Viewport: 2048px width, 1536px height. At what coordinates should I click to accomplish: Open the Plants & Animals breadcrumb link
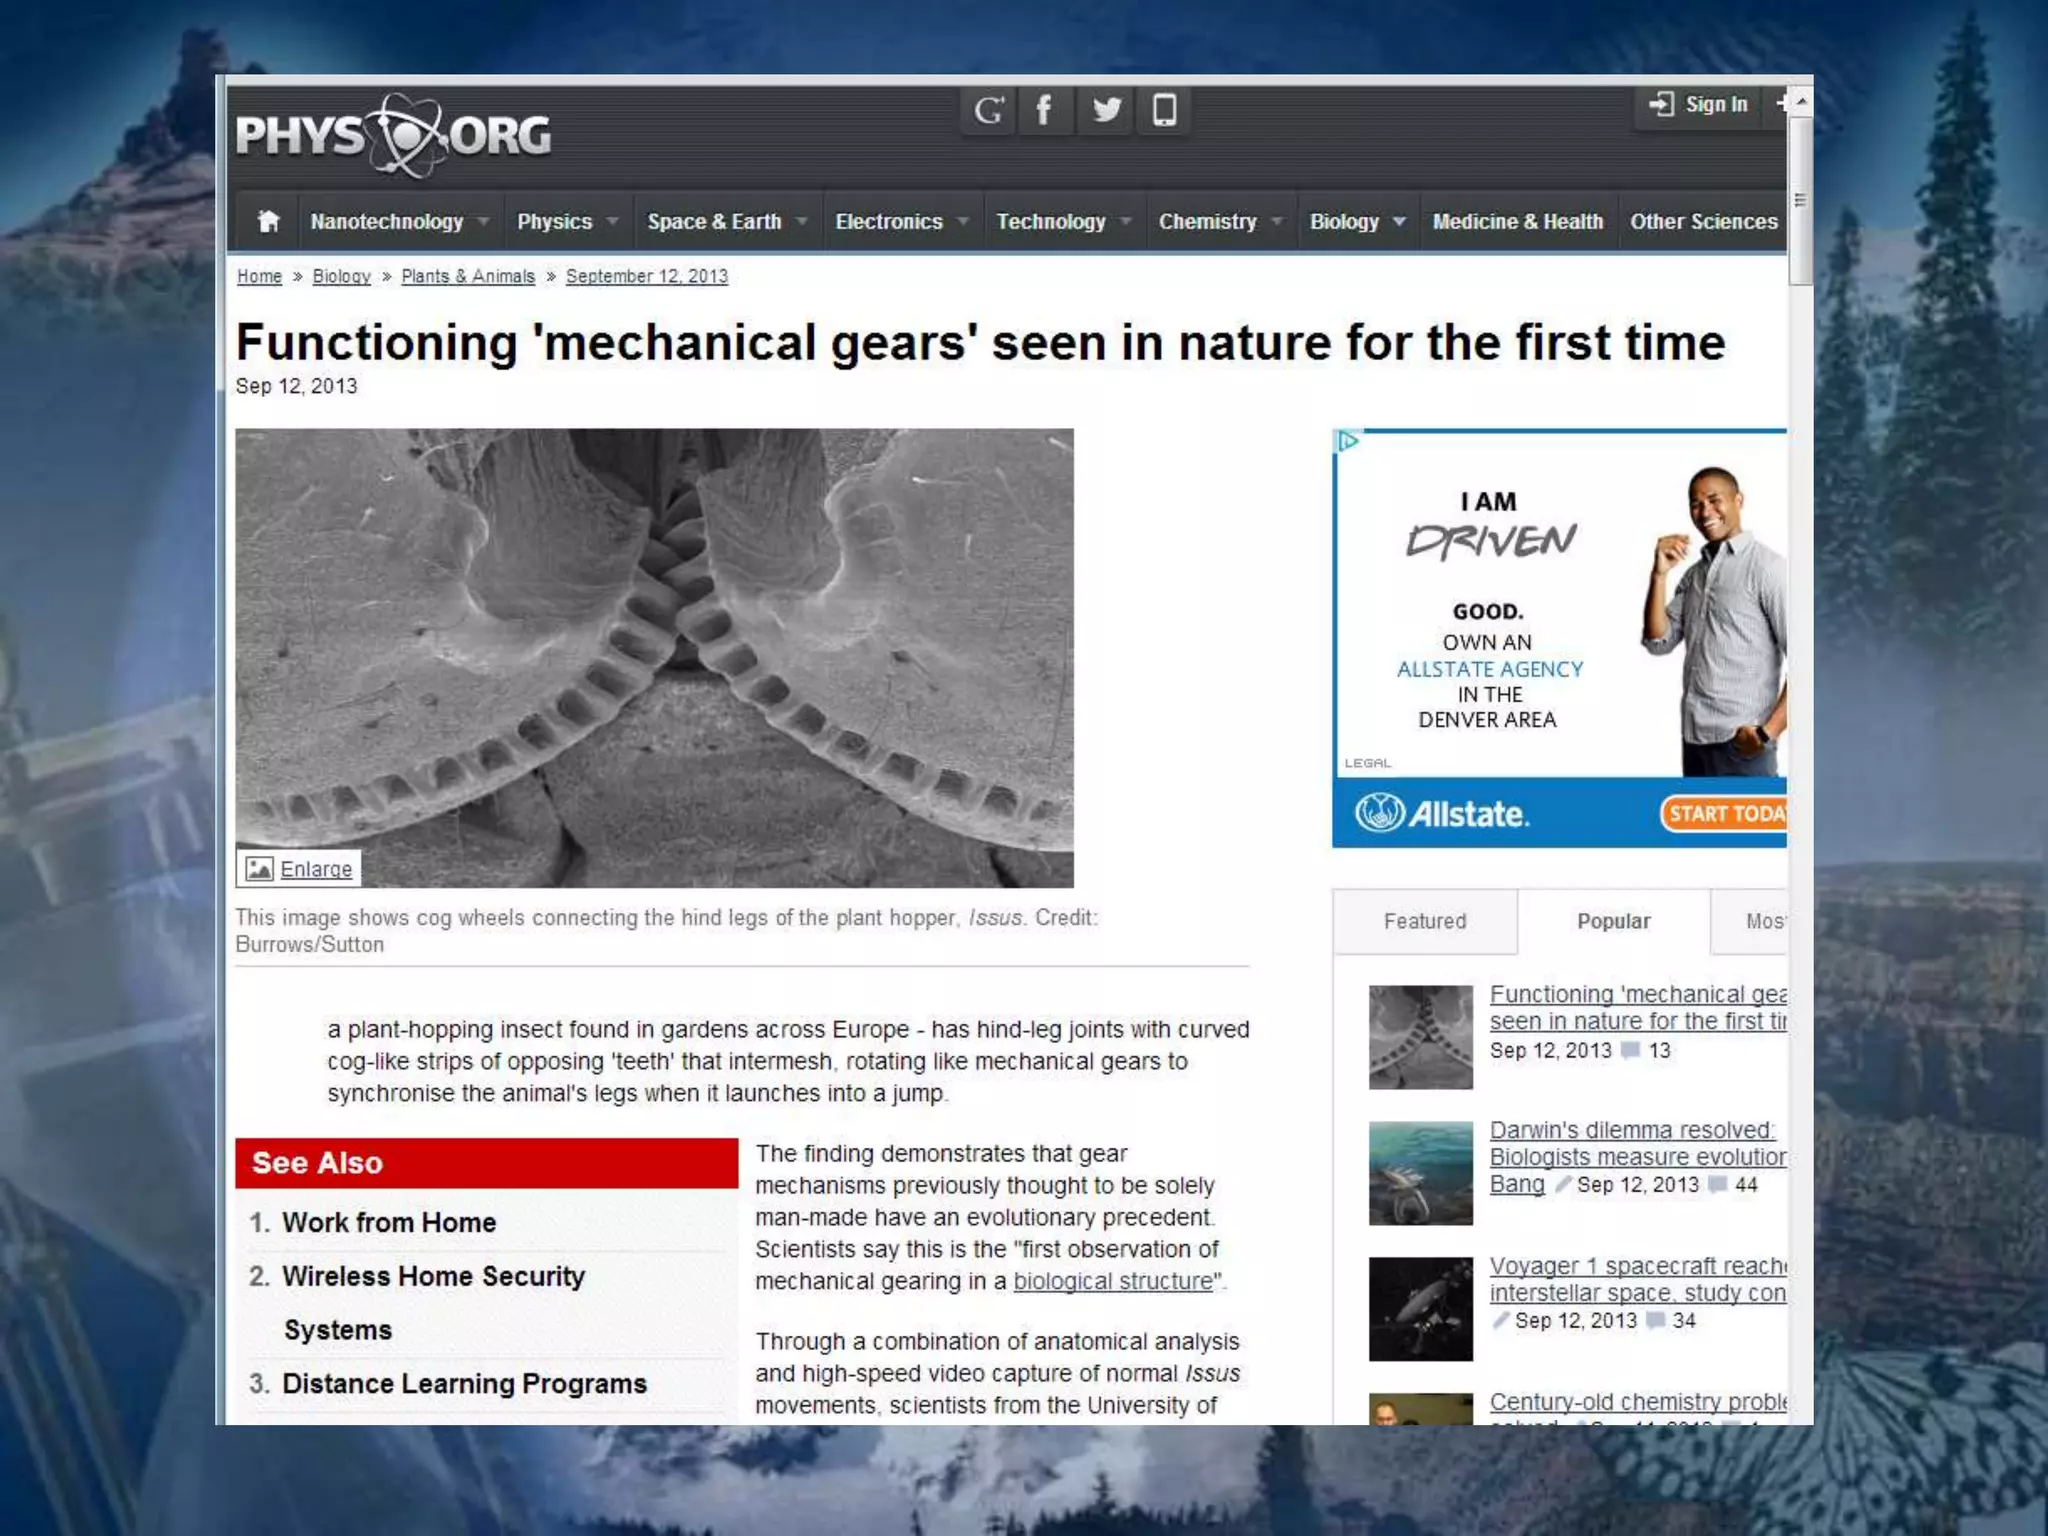point(468,276)
